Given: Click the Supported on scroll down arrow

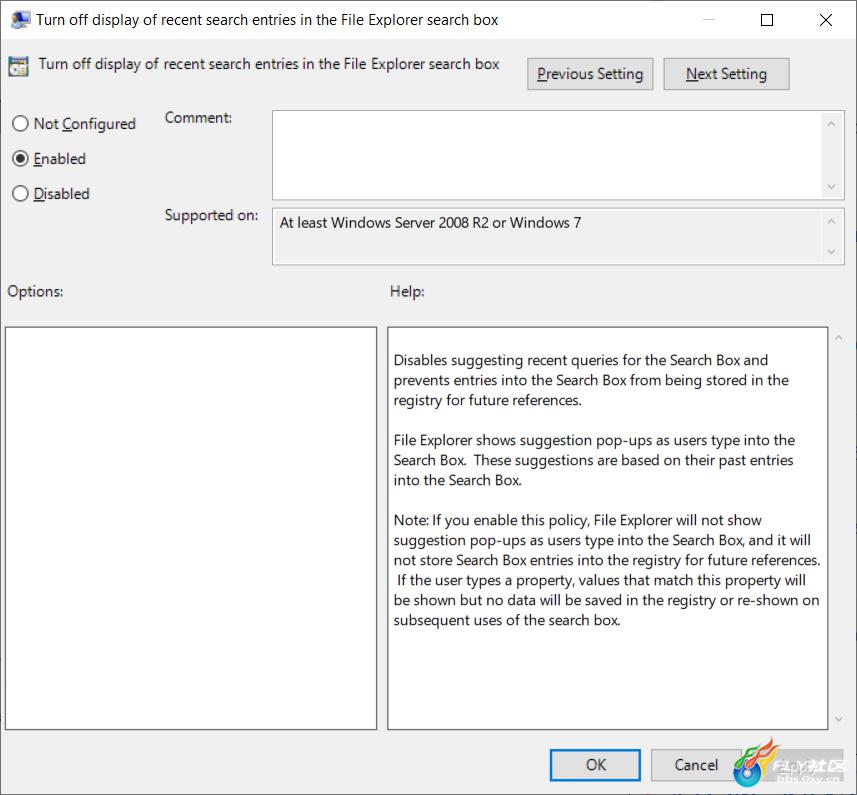Looking at the screenshot, I should (831, 252).
